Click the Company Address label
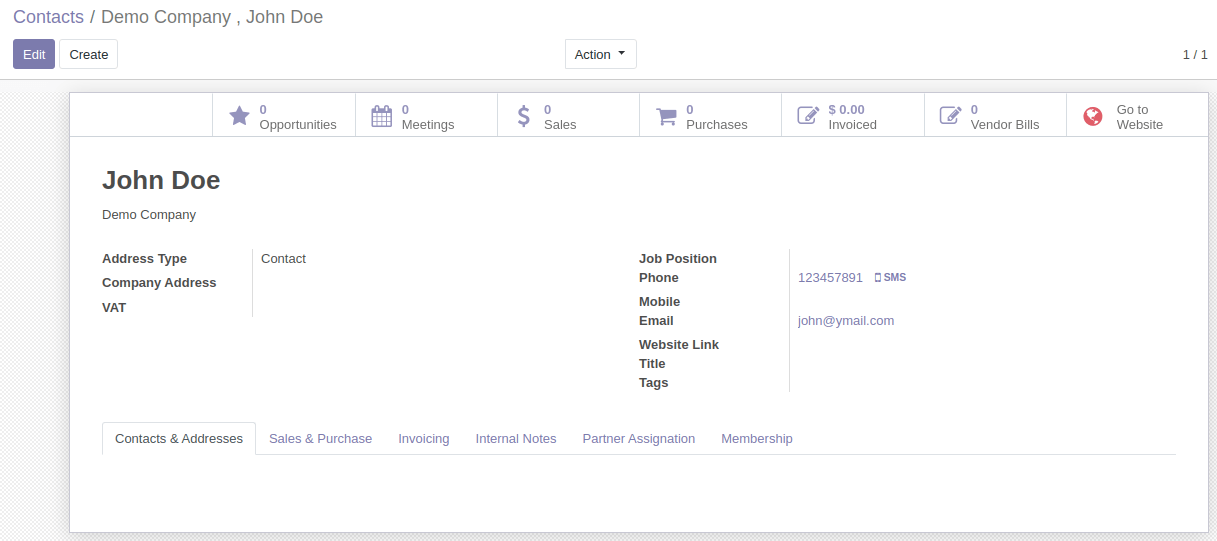1217x541 pixels. 159,282
